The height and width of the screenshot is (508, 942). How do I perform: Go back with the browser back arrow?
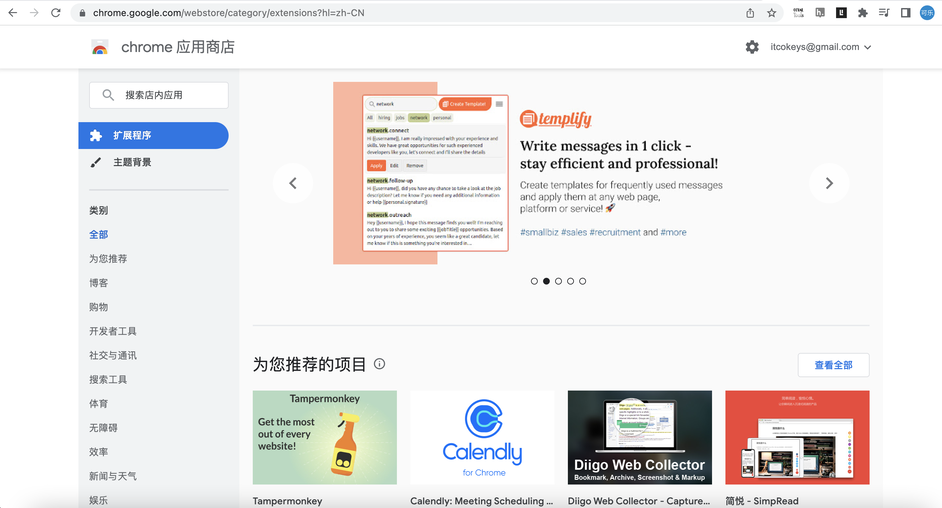tap(13, 13)
